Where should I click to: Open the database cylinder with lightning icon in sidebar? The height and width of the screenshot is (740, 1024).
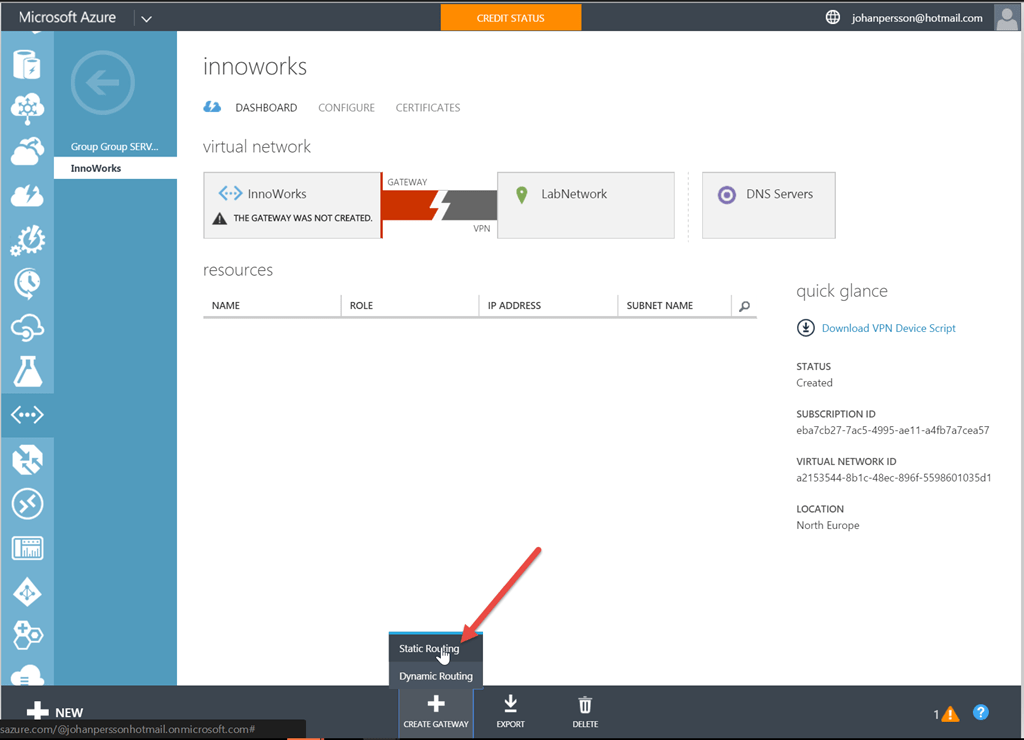[27, 65]
